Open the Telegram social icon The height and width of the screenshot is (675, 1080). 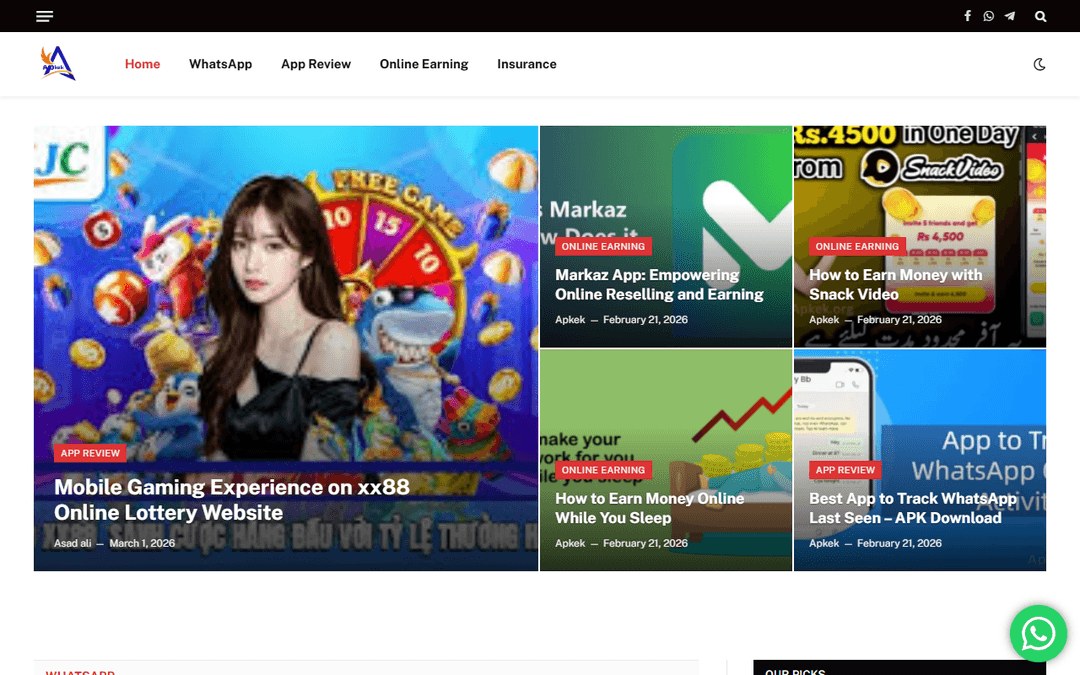click(1010, 16)
